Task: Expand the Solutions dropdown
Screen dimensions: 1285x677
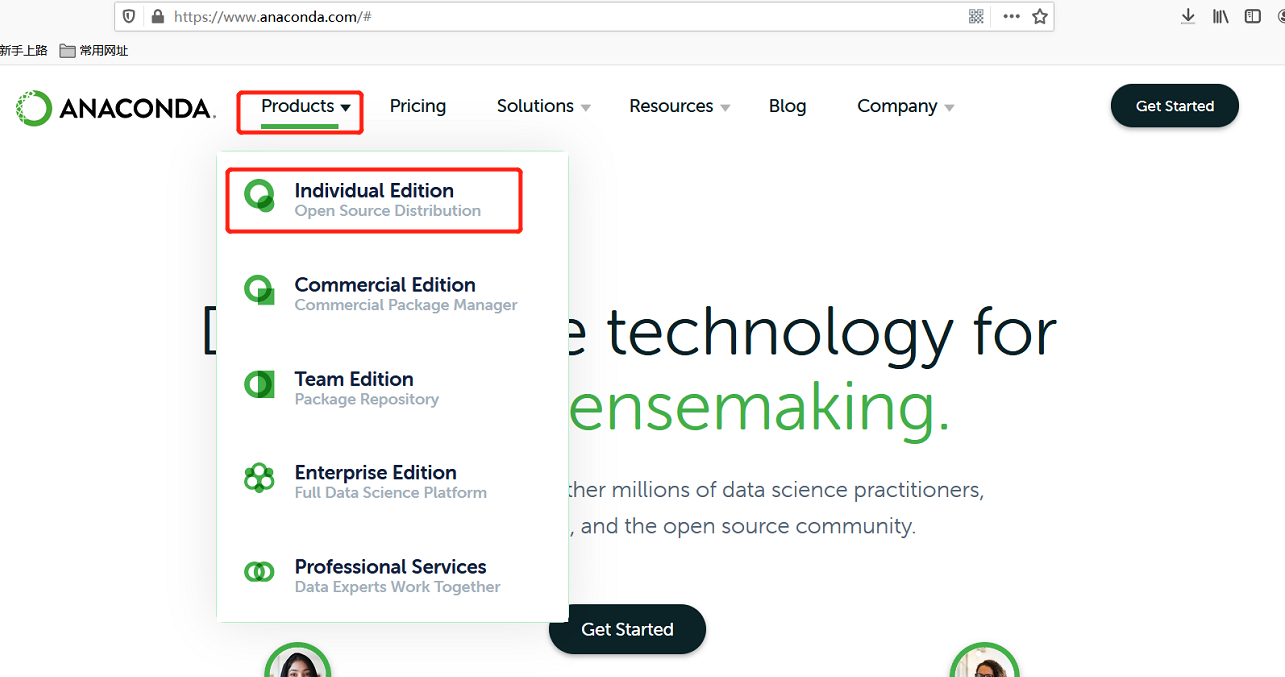Action: point(544,106)
